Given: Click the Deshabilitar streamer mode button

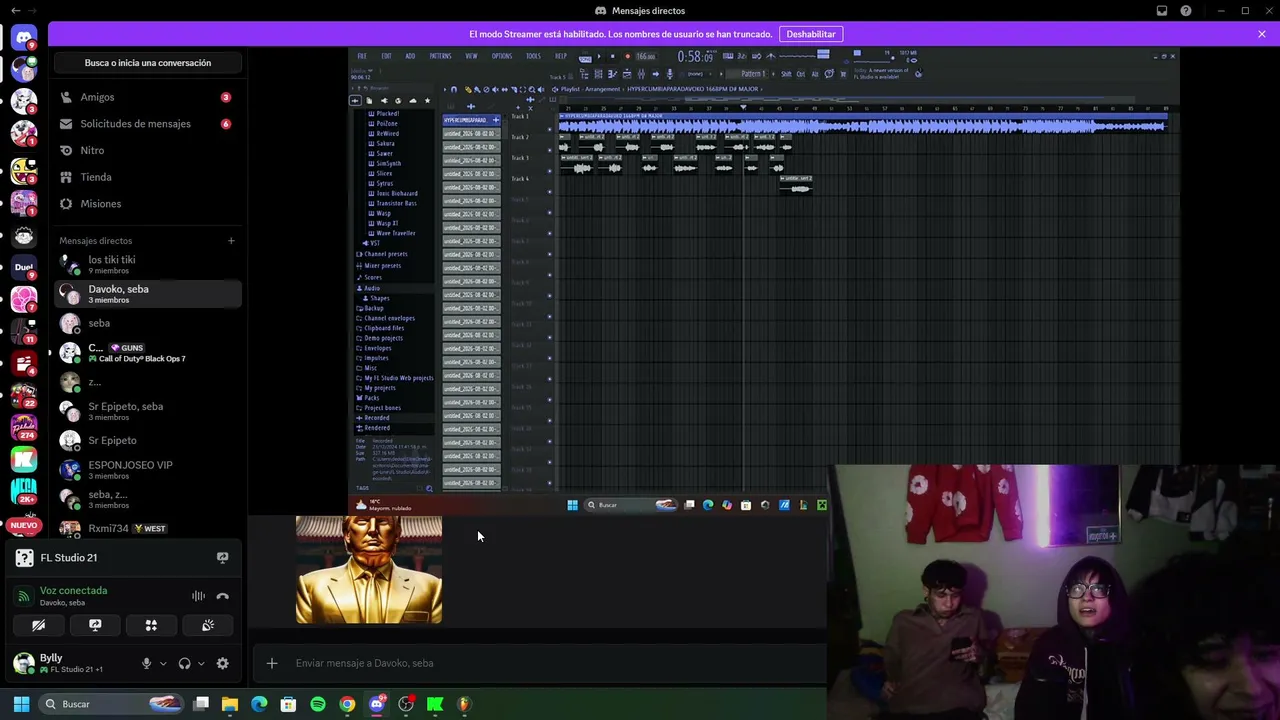Looking at the screenshot, I should 810,34.
